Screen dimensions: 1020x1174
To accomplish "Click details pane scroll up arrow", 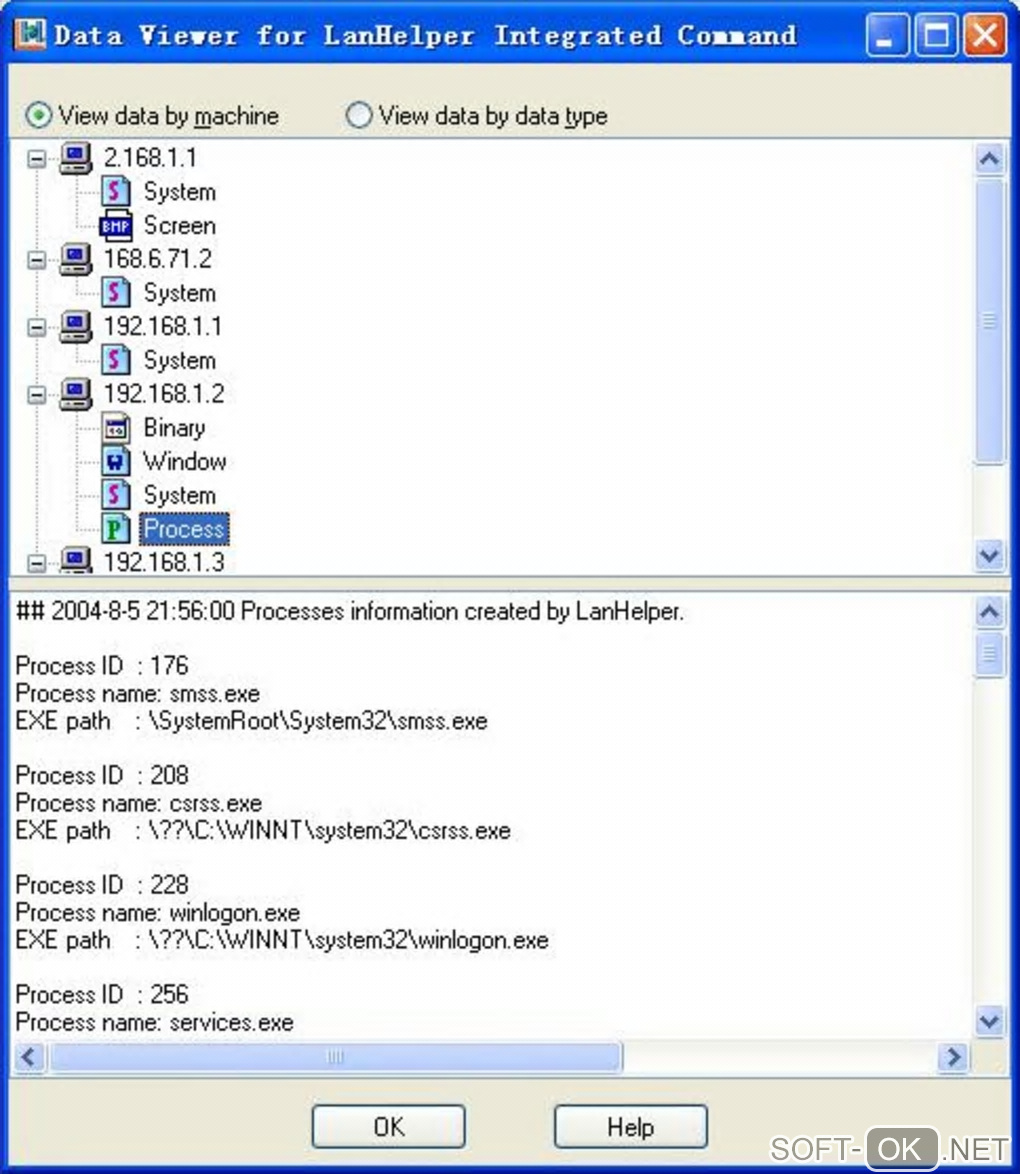I will [x=989, y=612].
